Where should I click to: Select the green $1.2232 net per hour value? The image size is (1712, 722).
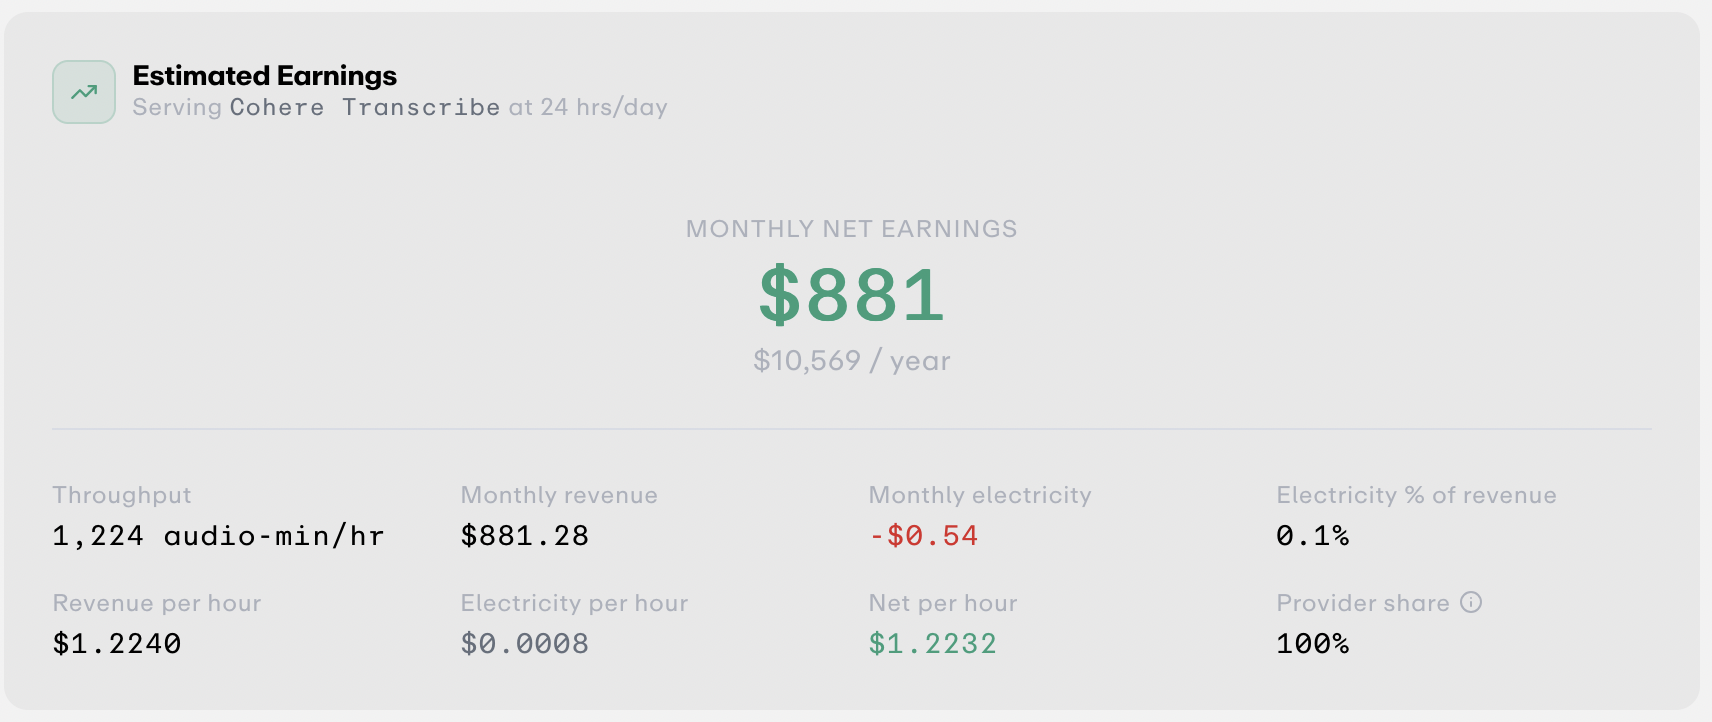pos(933,643)
